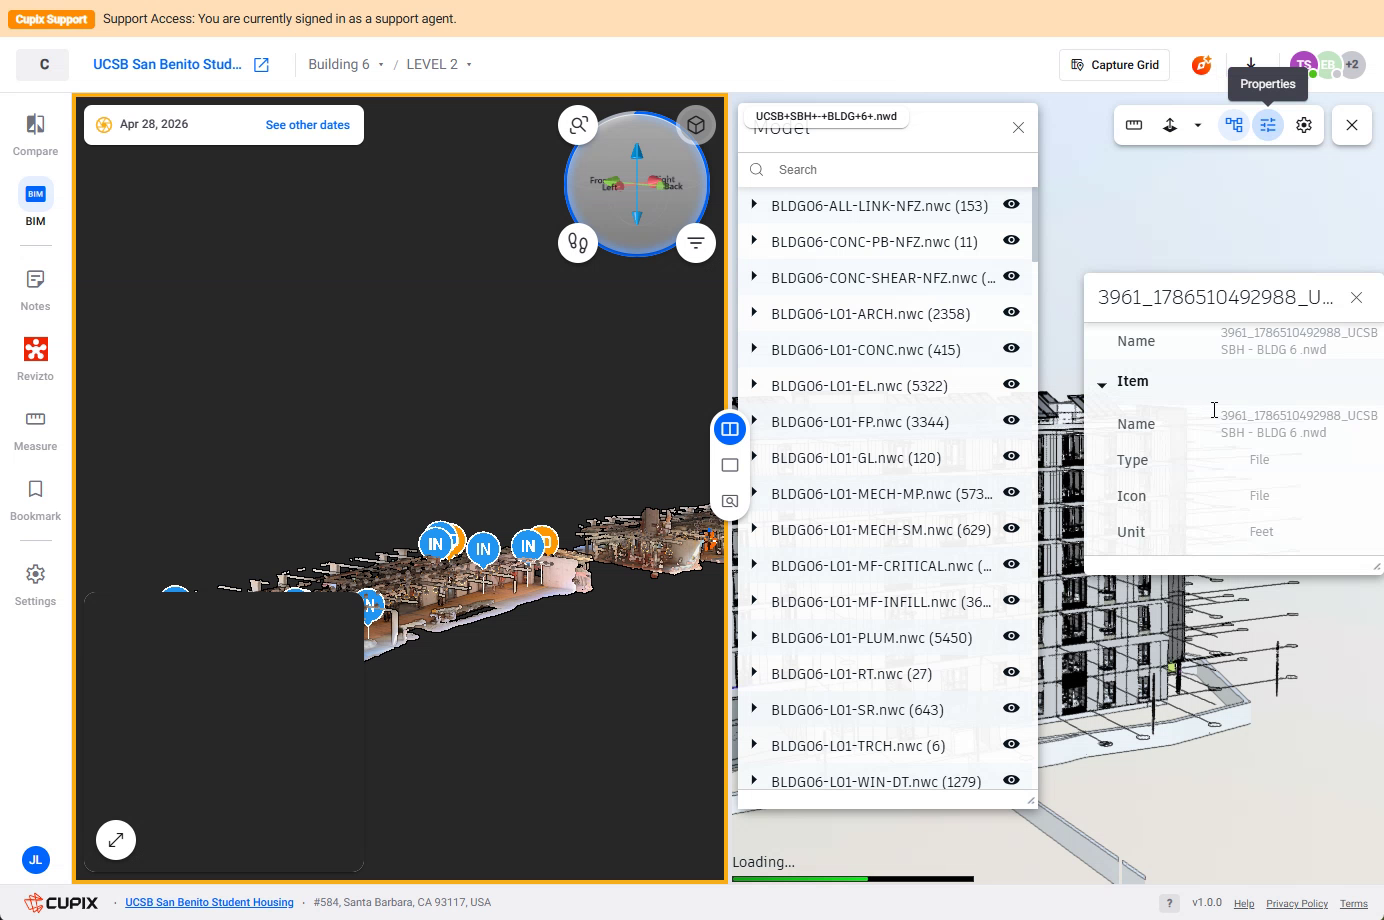Click the C workspace button

(43, 64)
